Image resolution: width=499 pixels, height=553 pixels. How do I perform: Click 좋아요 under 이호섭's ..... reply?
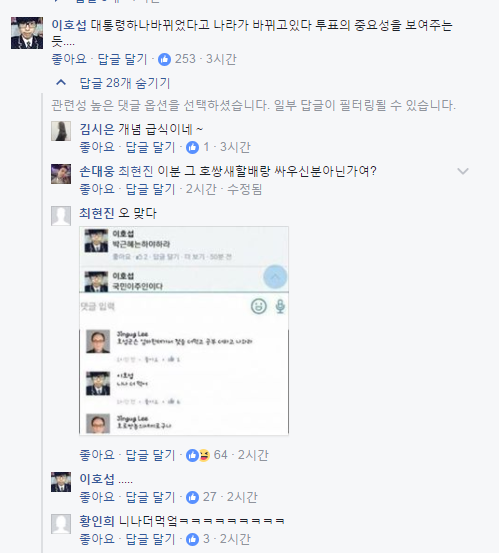point(97,497)
